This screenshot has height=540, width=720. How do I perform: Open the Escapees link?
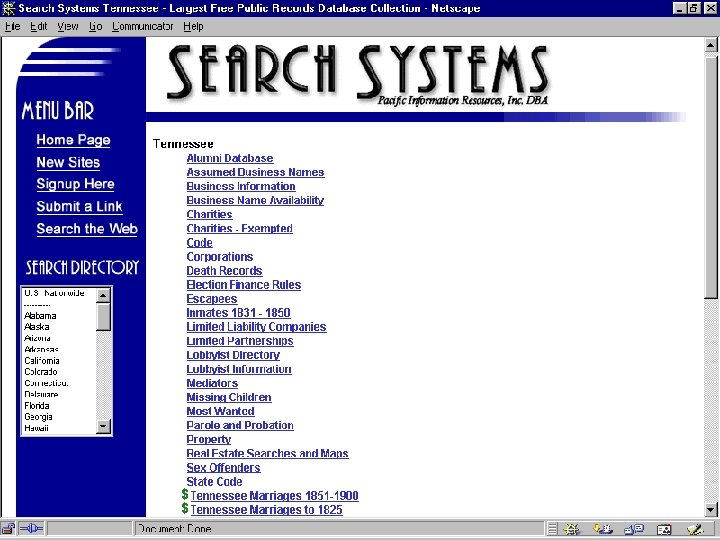point(212,299)
